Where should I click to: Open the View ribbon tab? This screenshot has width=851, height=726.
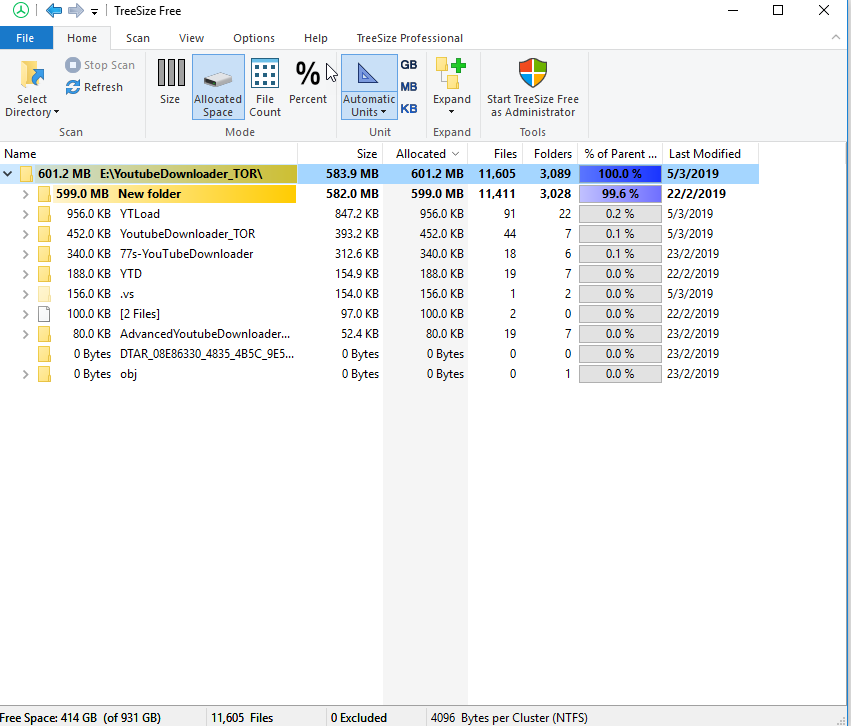[192, 38]
